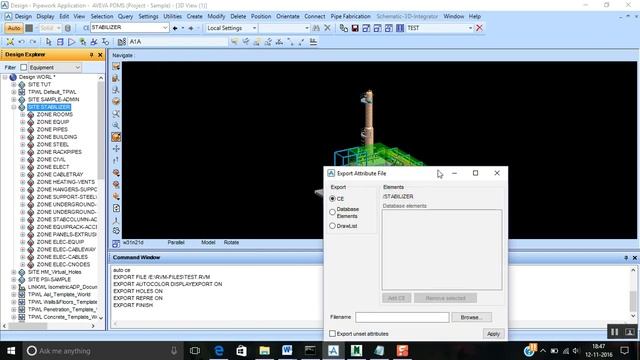Open the Local Settings dropdown
Screen dimensions: 640x360
tap(254, 28)
